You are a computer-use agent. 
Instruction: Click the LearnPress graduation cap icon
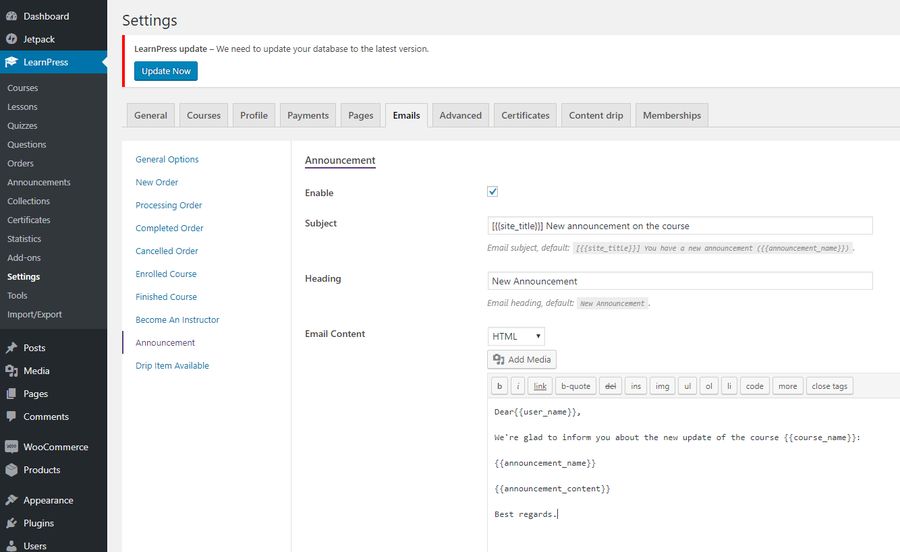pyautogui.click(x=11, y=62)
